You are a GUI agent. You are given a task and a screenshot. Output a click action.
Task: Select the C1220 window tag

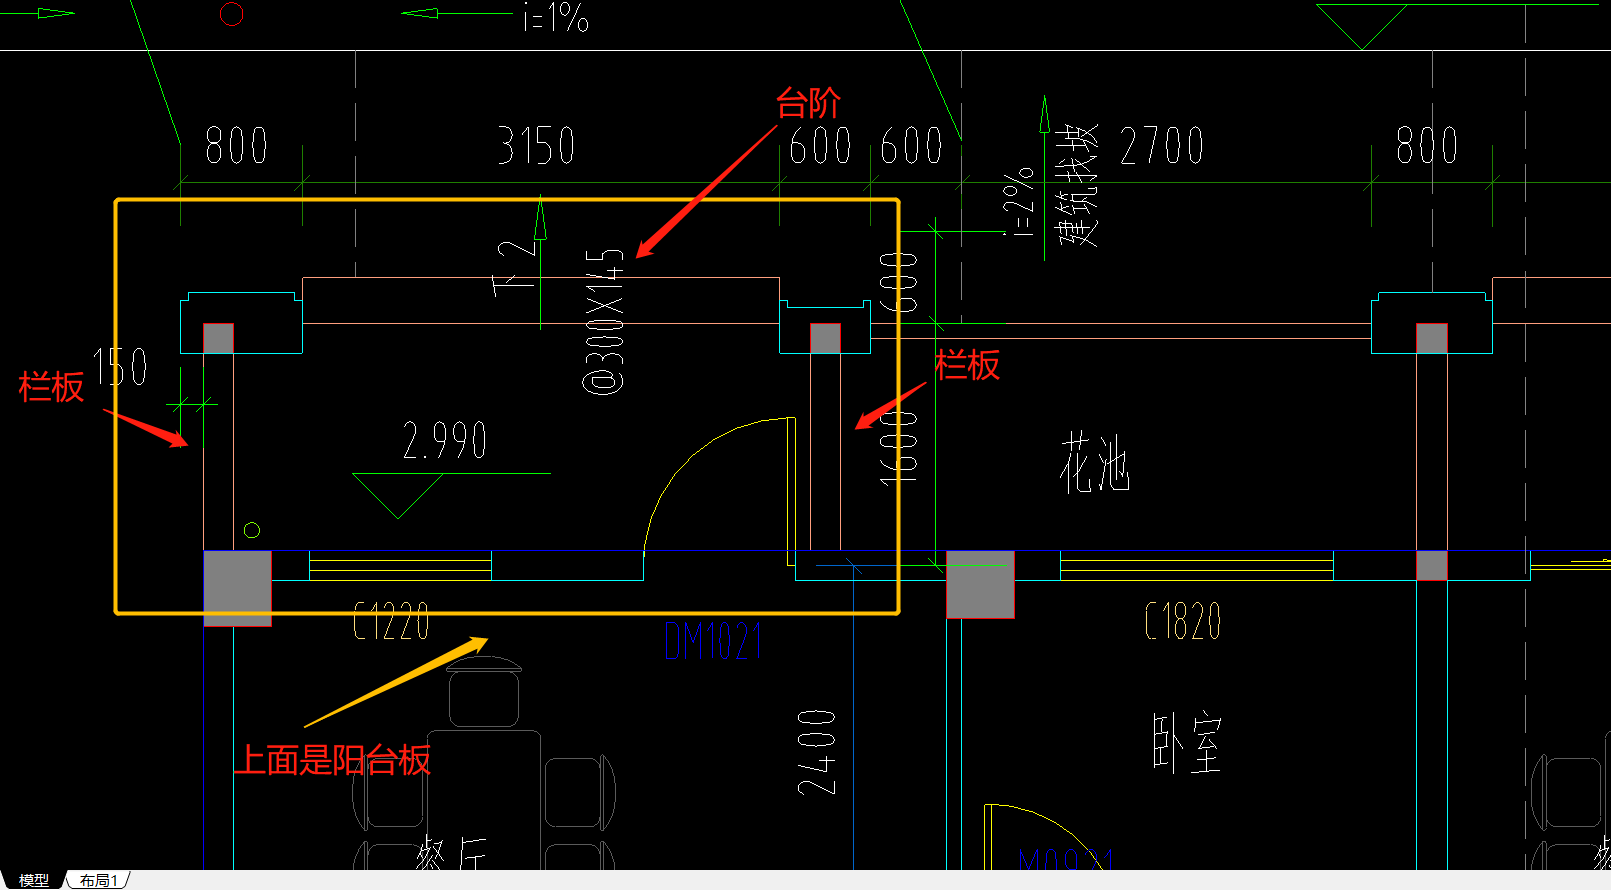click(x=392, y=621)
